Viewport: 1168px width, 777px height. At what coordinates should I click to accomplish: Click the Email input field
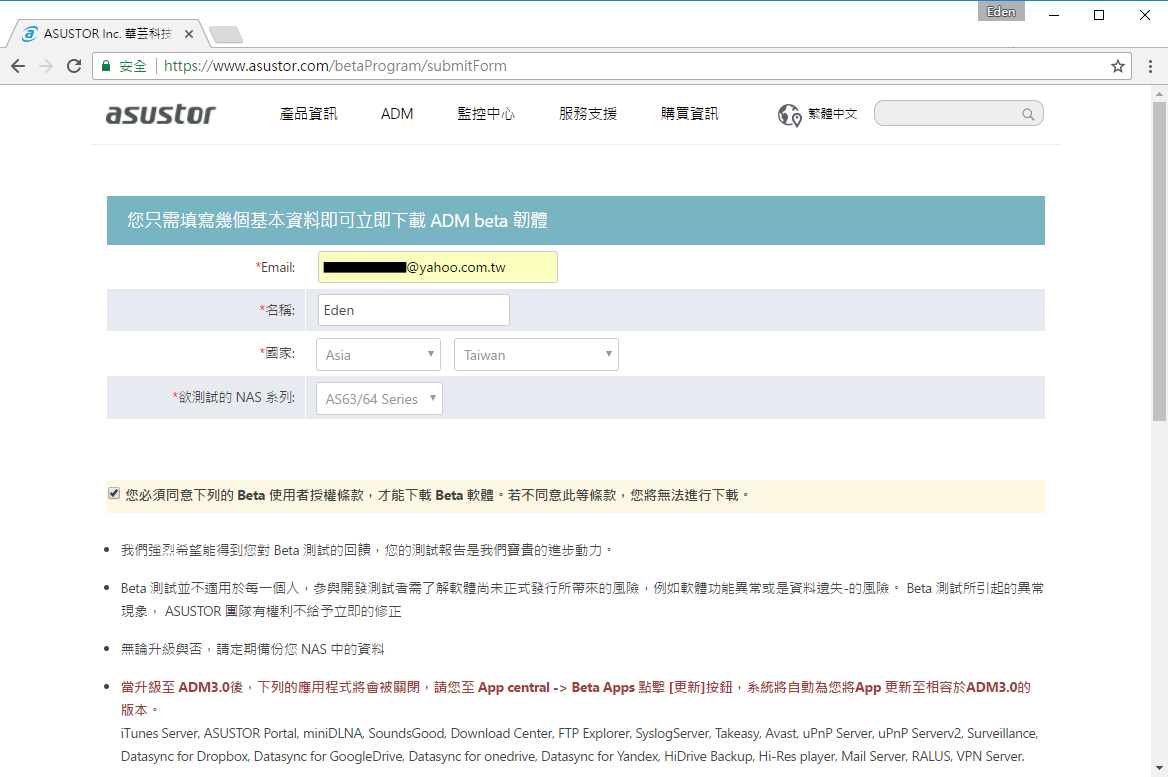tap(437, 267)
